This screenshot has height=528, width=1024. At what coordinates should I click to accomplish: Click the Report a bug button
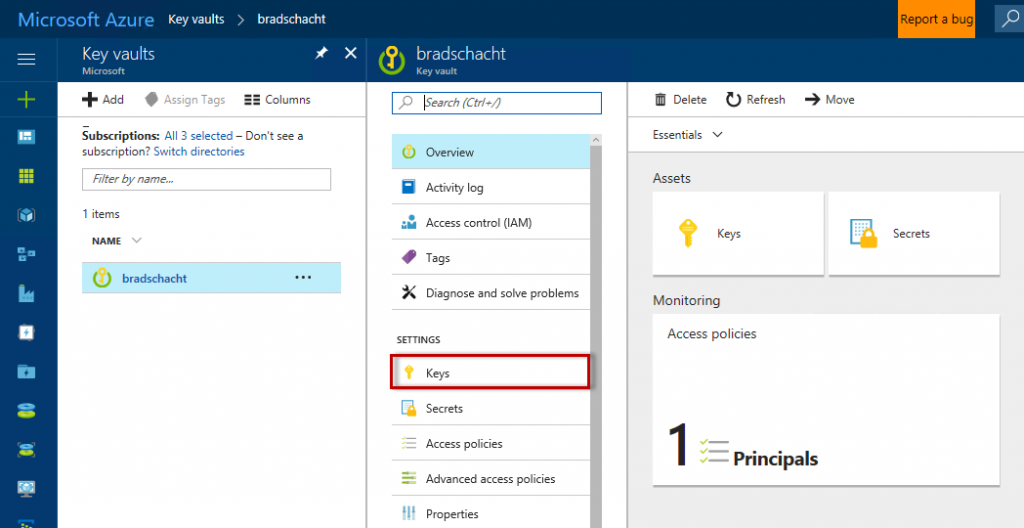pyautogui.click(x=936, y=19)
